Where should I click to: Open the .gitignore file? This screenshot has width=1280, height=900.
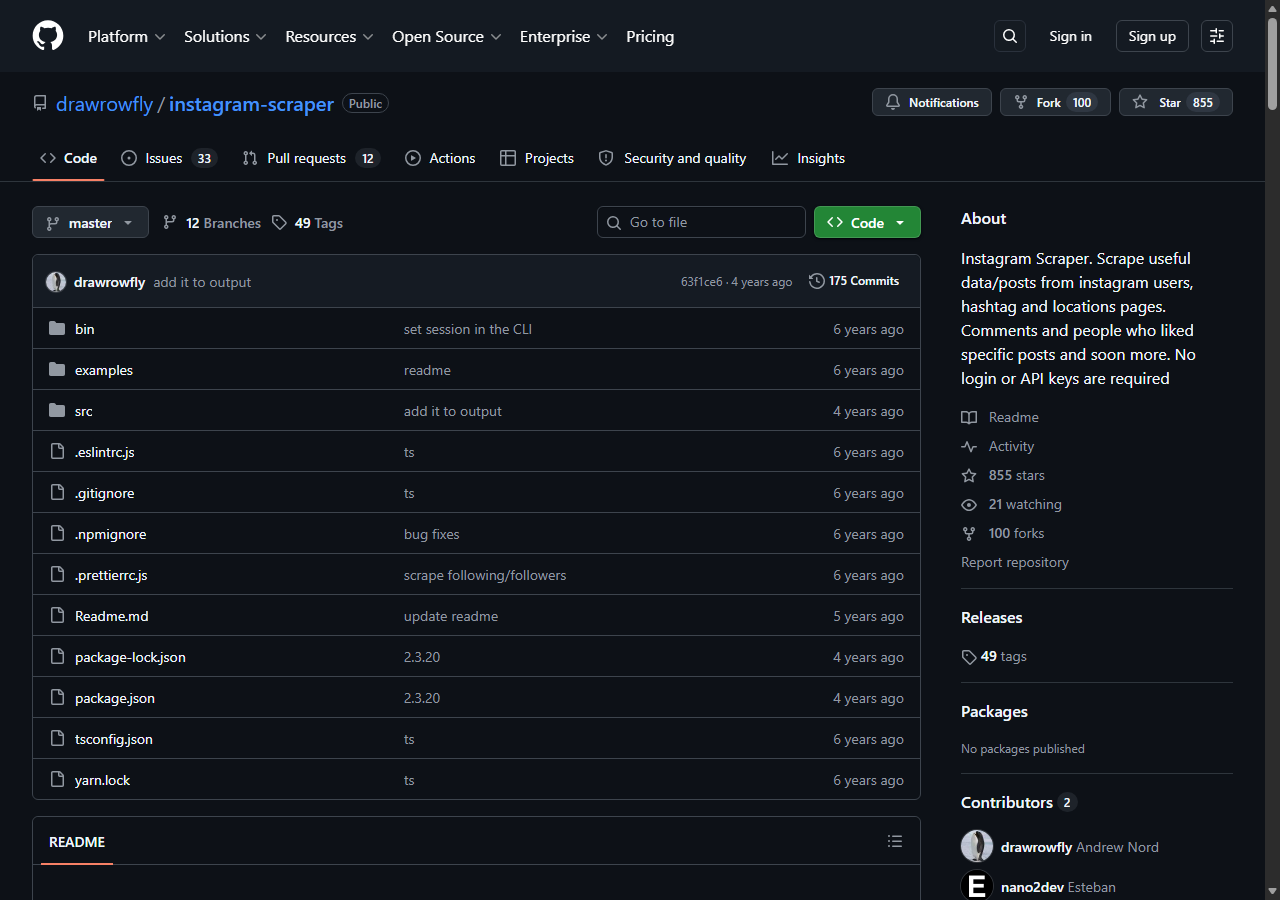pos(104,493)
